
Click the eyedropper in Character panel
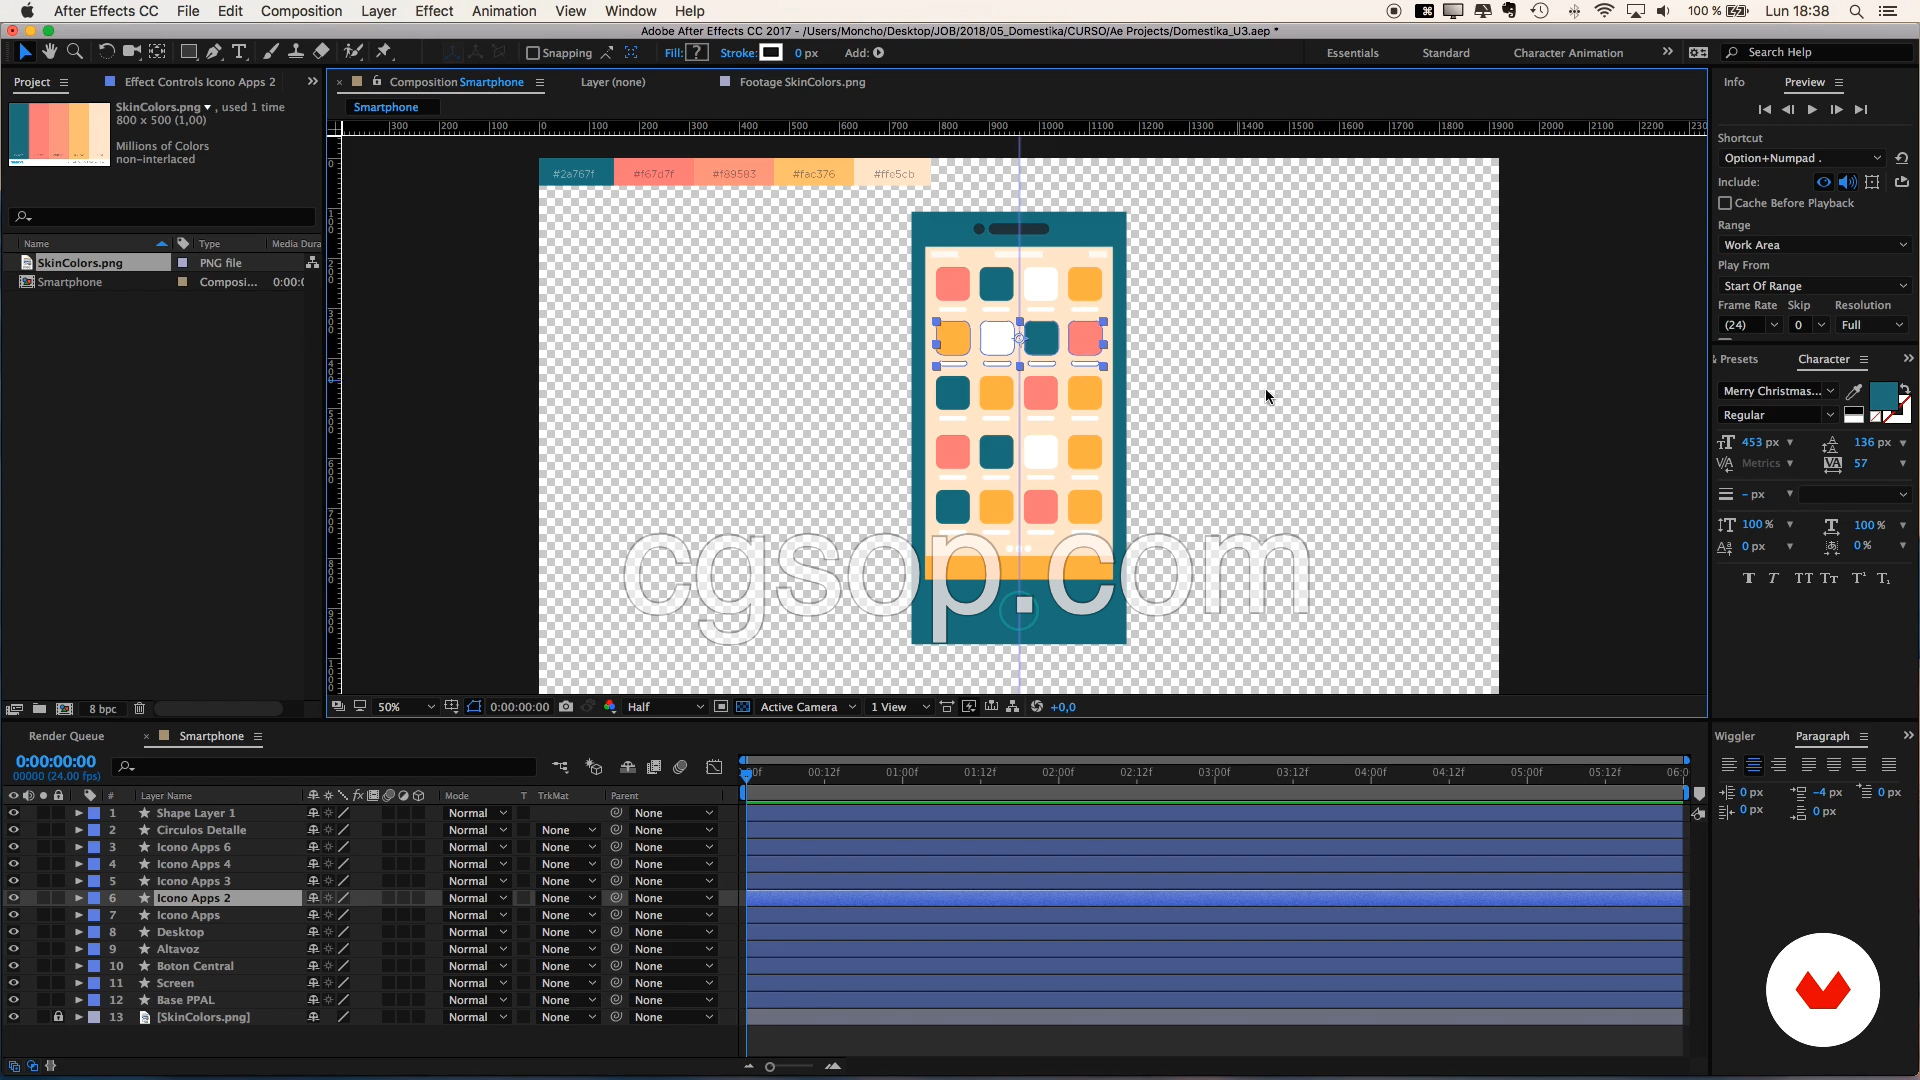(1854, 391)
